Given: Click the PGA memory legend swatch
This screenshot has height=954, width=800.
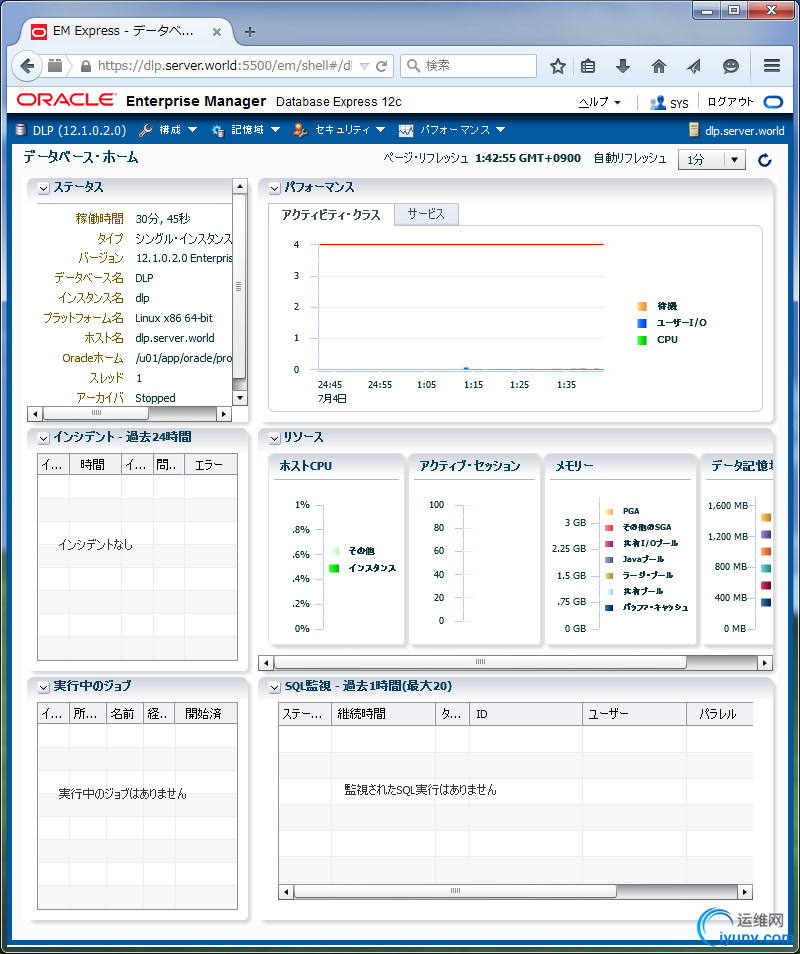Looking at the screenshot, I should tap(609, 512).
